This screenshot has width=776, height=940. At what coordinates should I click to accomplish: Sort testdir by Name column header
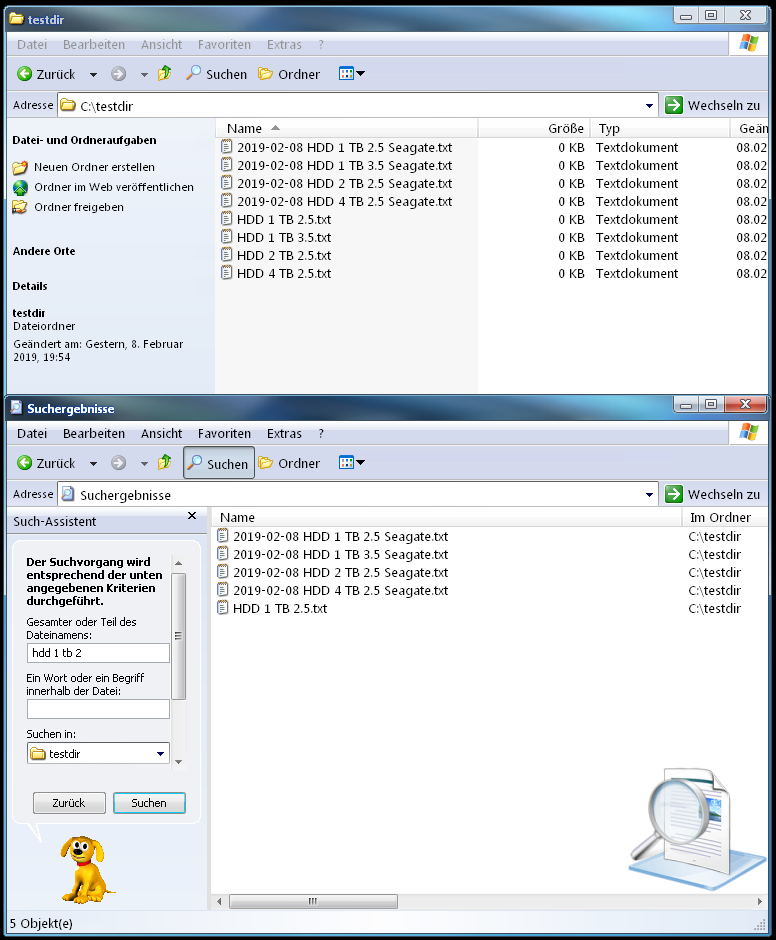click(x=347, y=128)
